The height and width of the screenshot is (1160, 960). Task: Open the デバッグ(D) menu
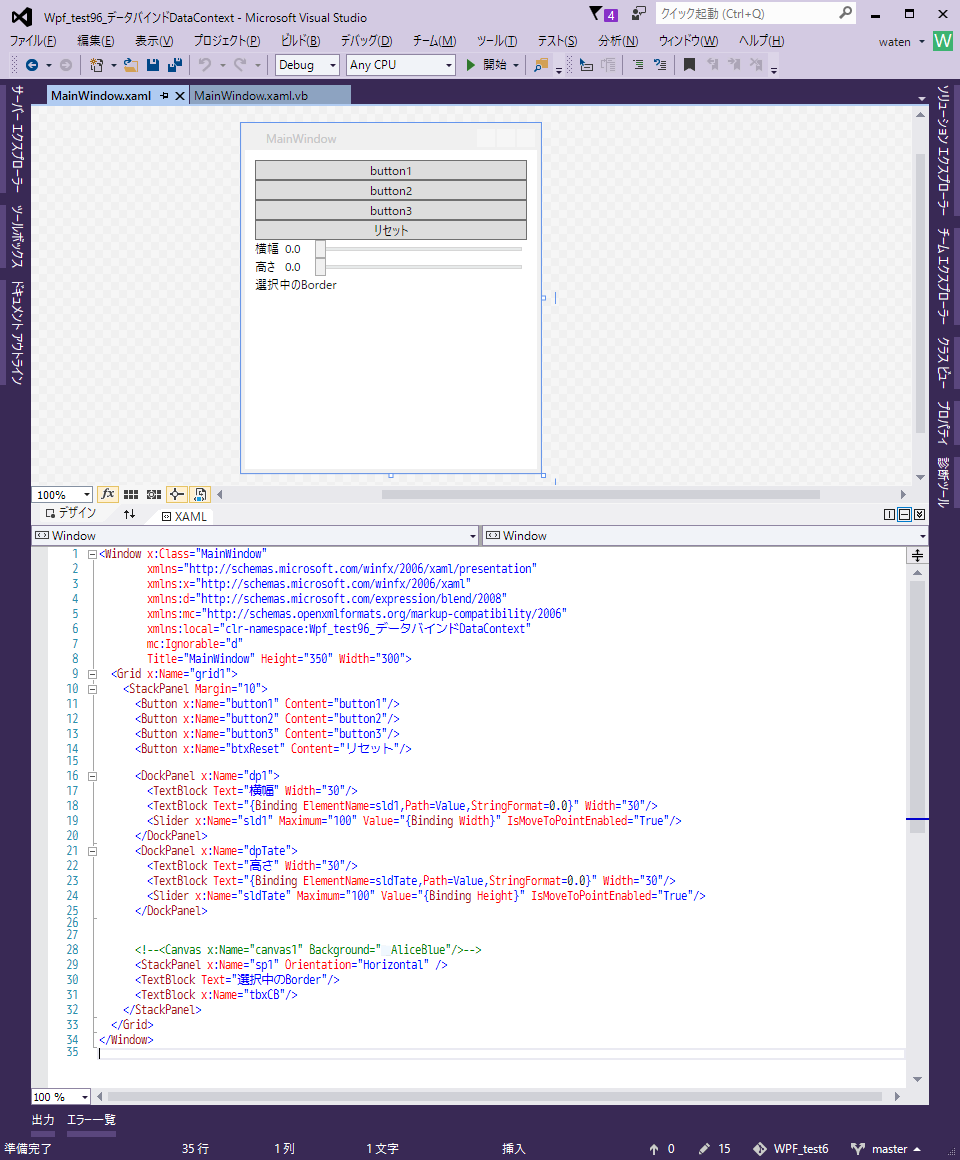coord(366,41)
